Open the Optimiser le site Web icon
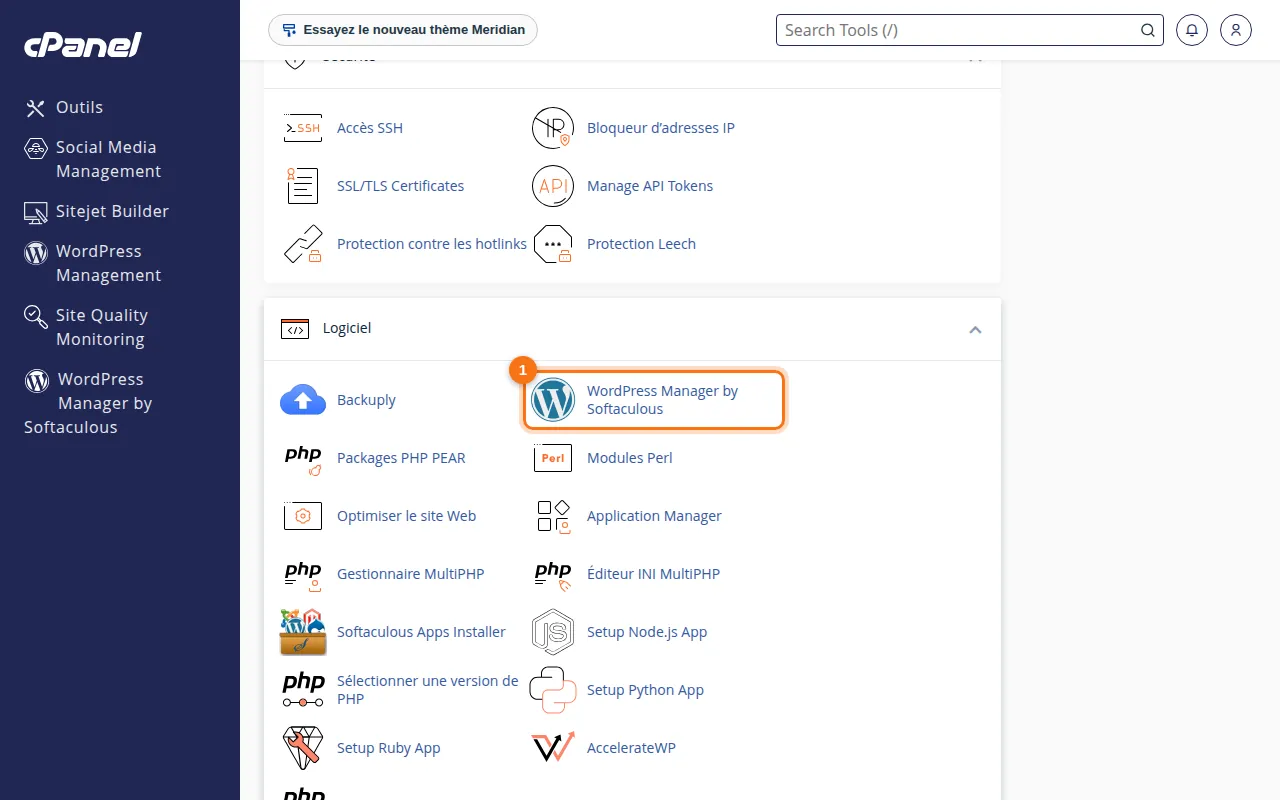The image size is (1280, 800). point(302,516)
